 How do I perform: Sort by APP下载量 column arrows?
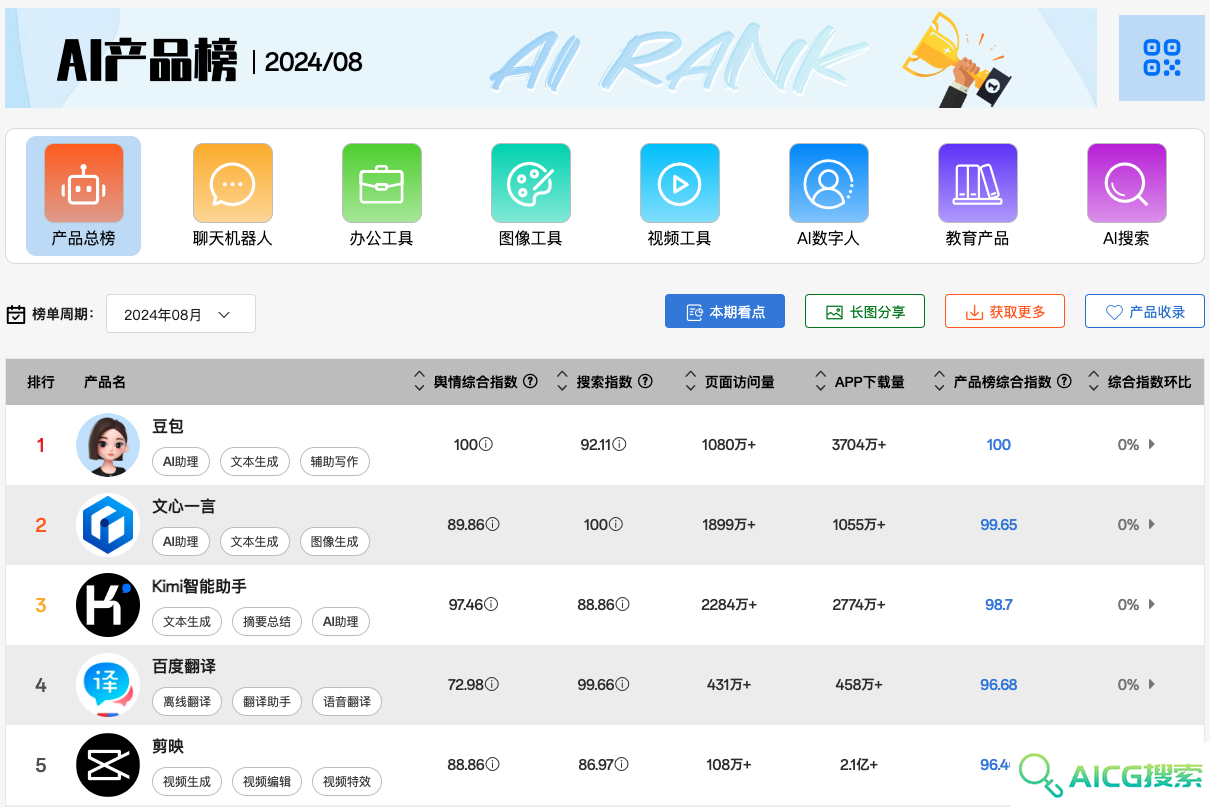(x=821, y=381)
